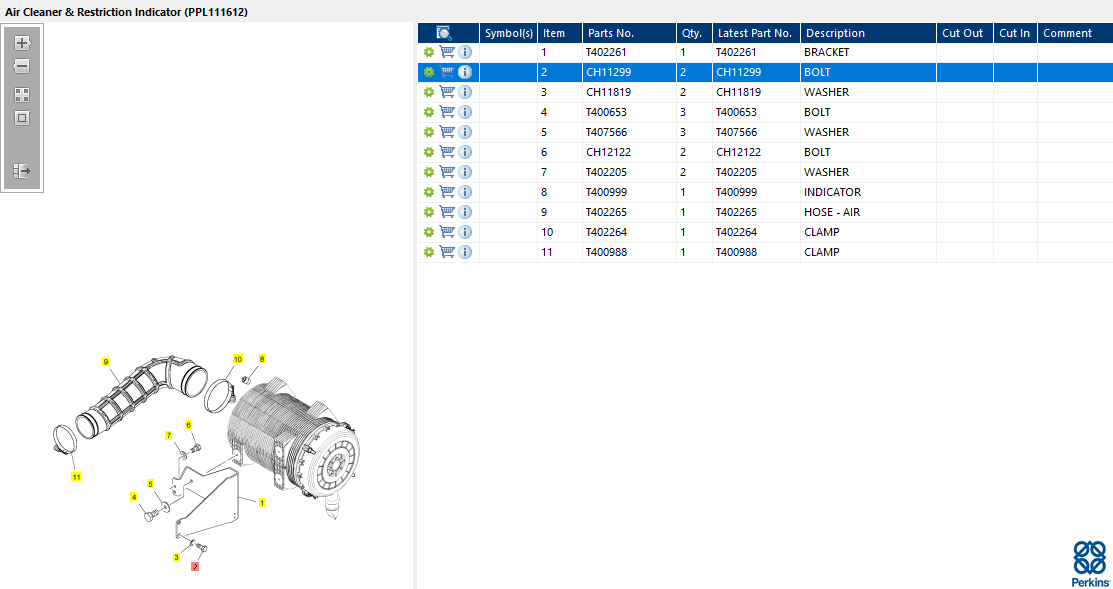The width and height of the screenshot is (1113, 589).
Task: Click the Perkins logo
Action: (1089, 563)
